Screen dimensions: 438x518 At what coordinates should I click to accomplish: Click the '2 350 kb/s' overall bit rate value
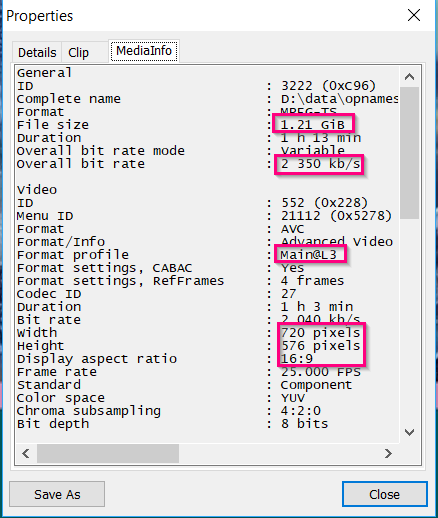click(x=321, y=164)
